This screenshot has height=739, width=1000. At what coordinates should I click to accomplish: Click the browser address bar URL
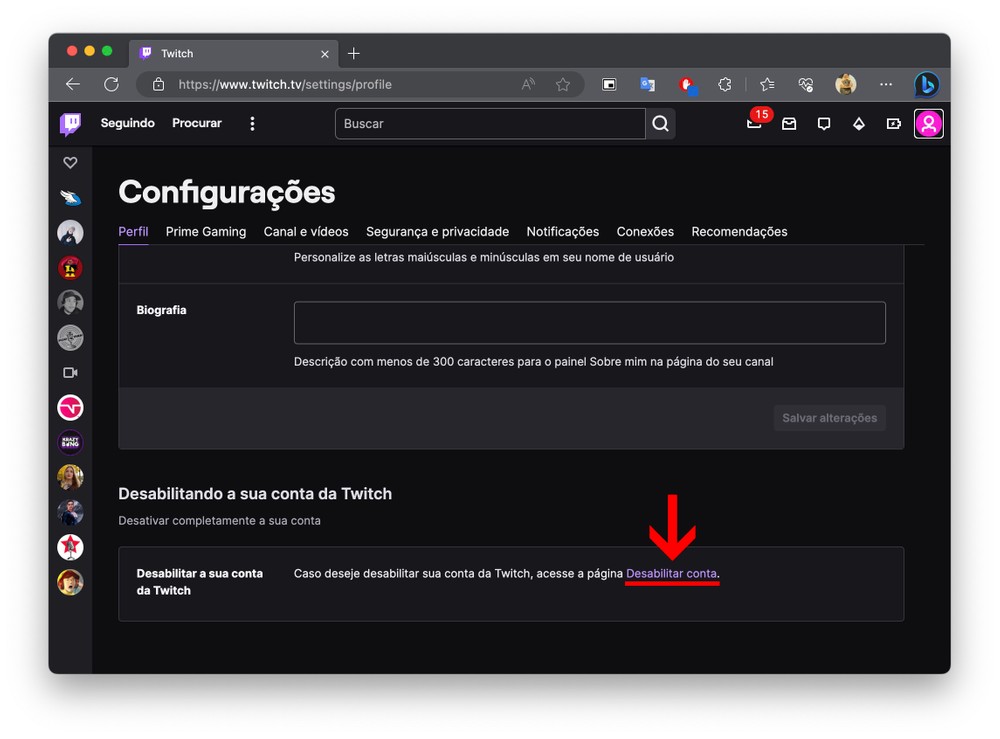coord(285,84)
